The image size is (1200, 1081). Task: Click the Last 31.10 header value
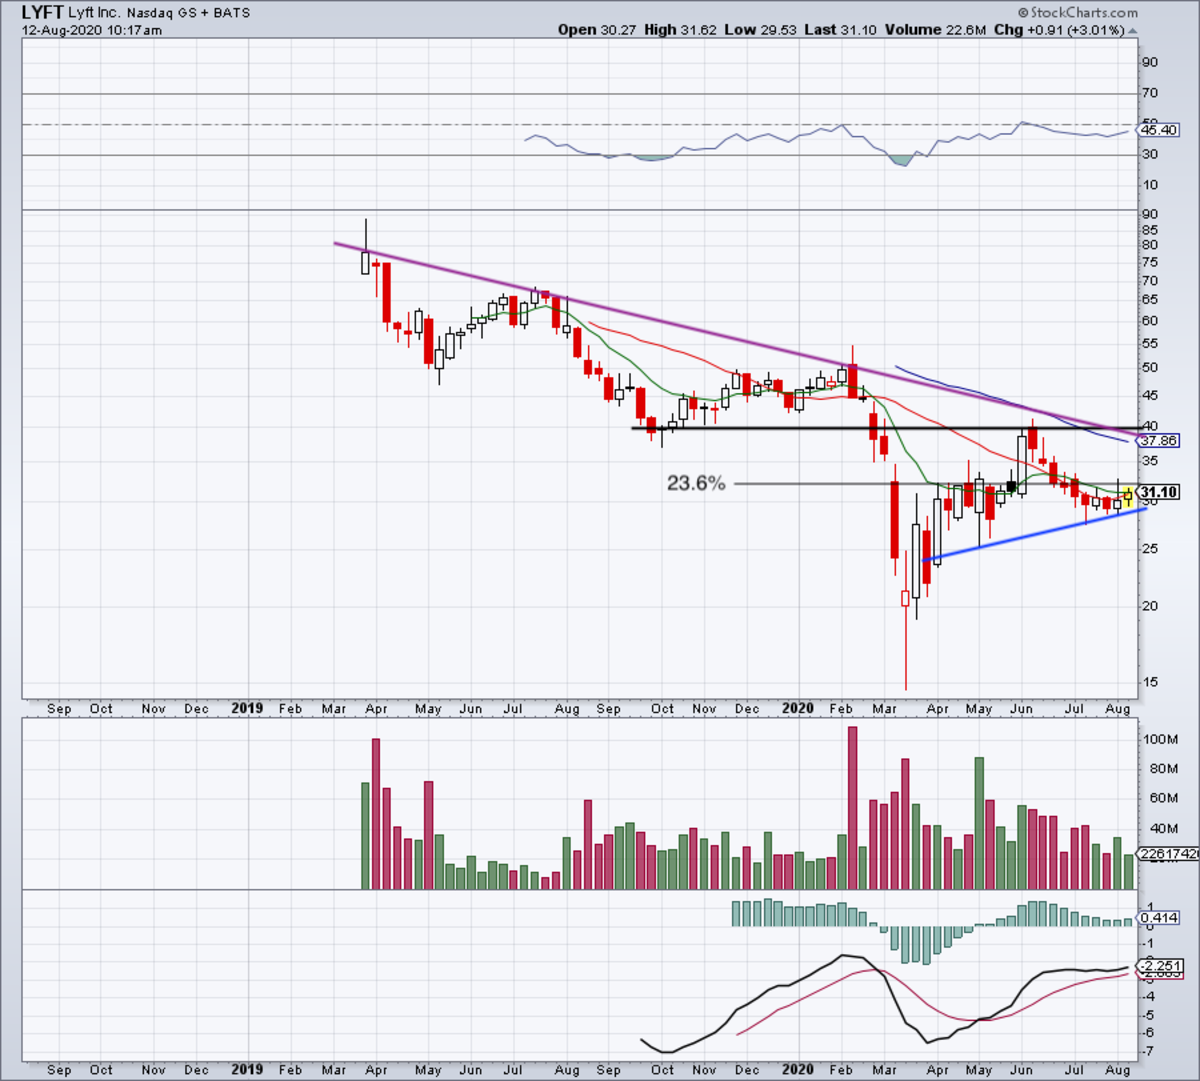click(x=841, y=30)
